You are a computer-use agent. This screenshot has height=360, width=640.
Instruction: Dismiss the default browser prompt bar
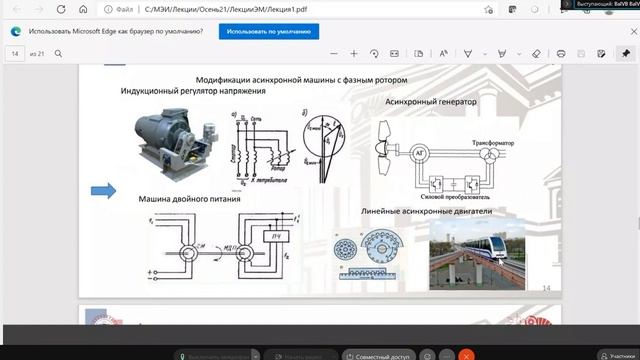click(x=633, y=31)
